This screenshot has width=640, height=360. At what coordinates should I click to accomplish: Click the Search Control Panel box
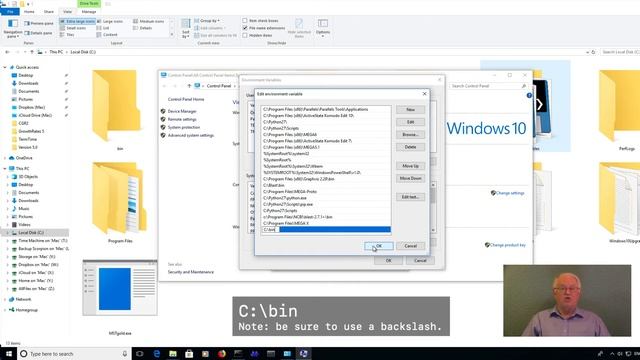[x=488, y=86]
